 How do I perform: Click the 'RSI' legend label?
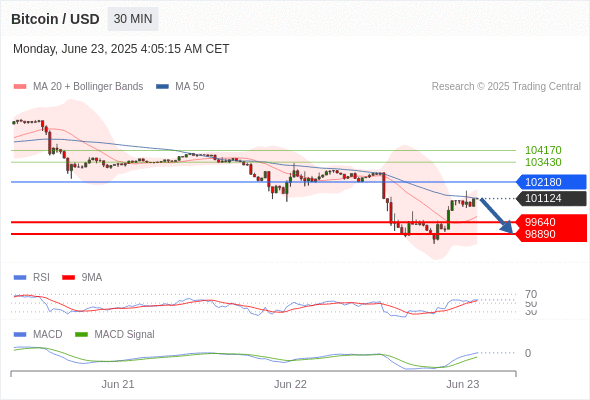pos(41,278)
